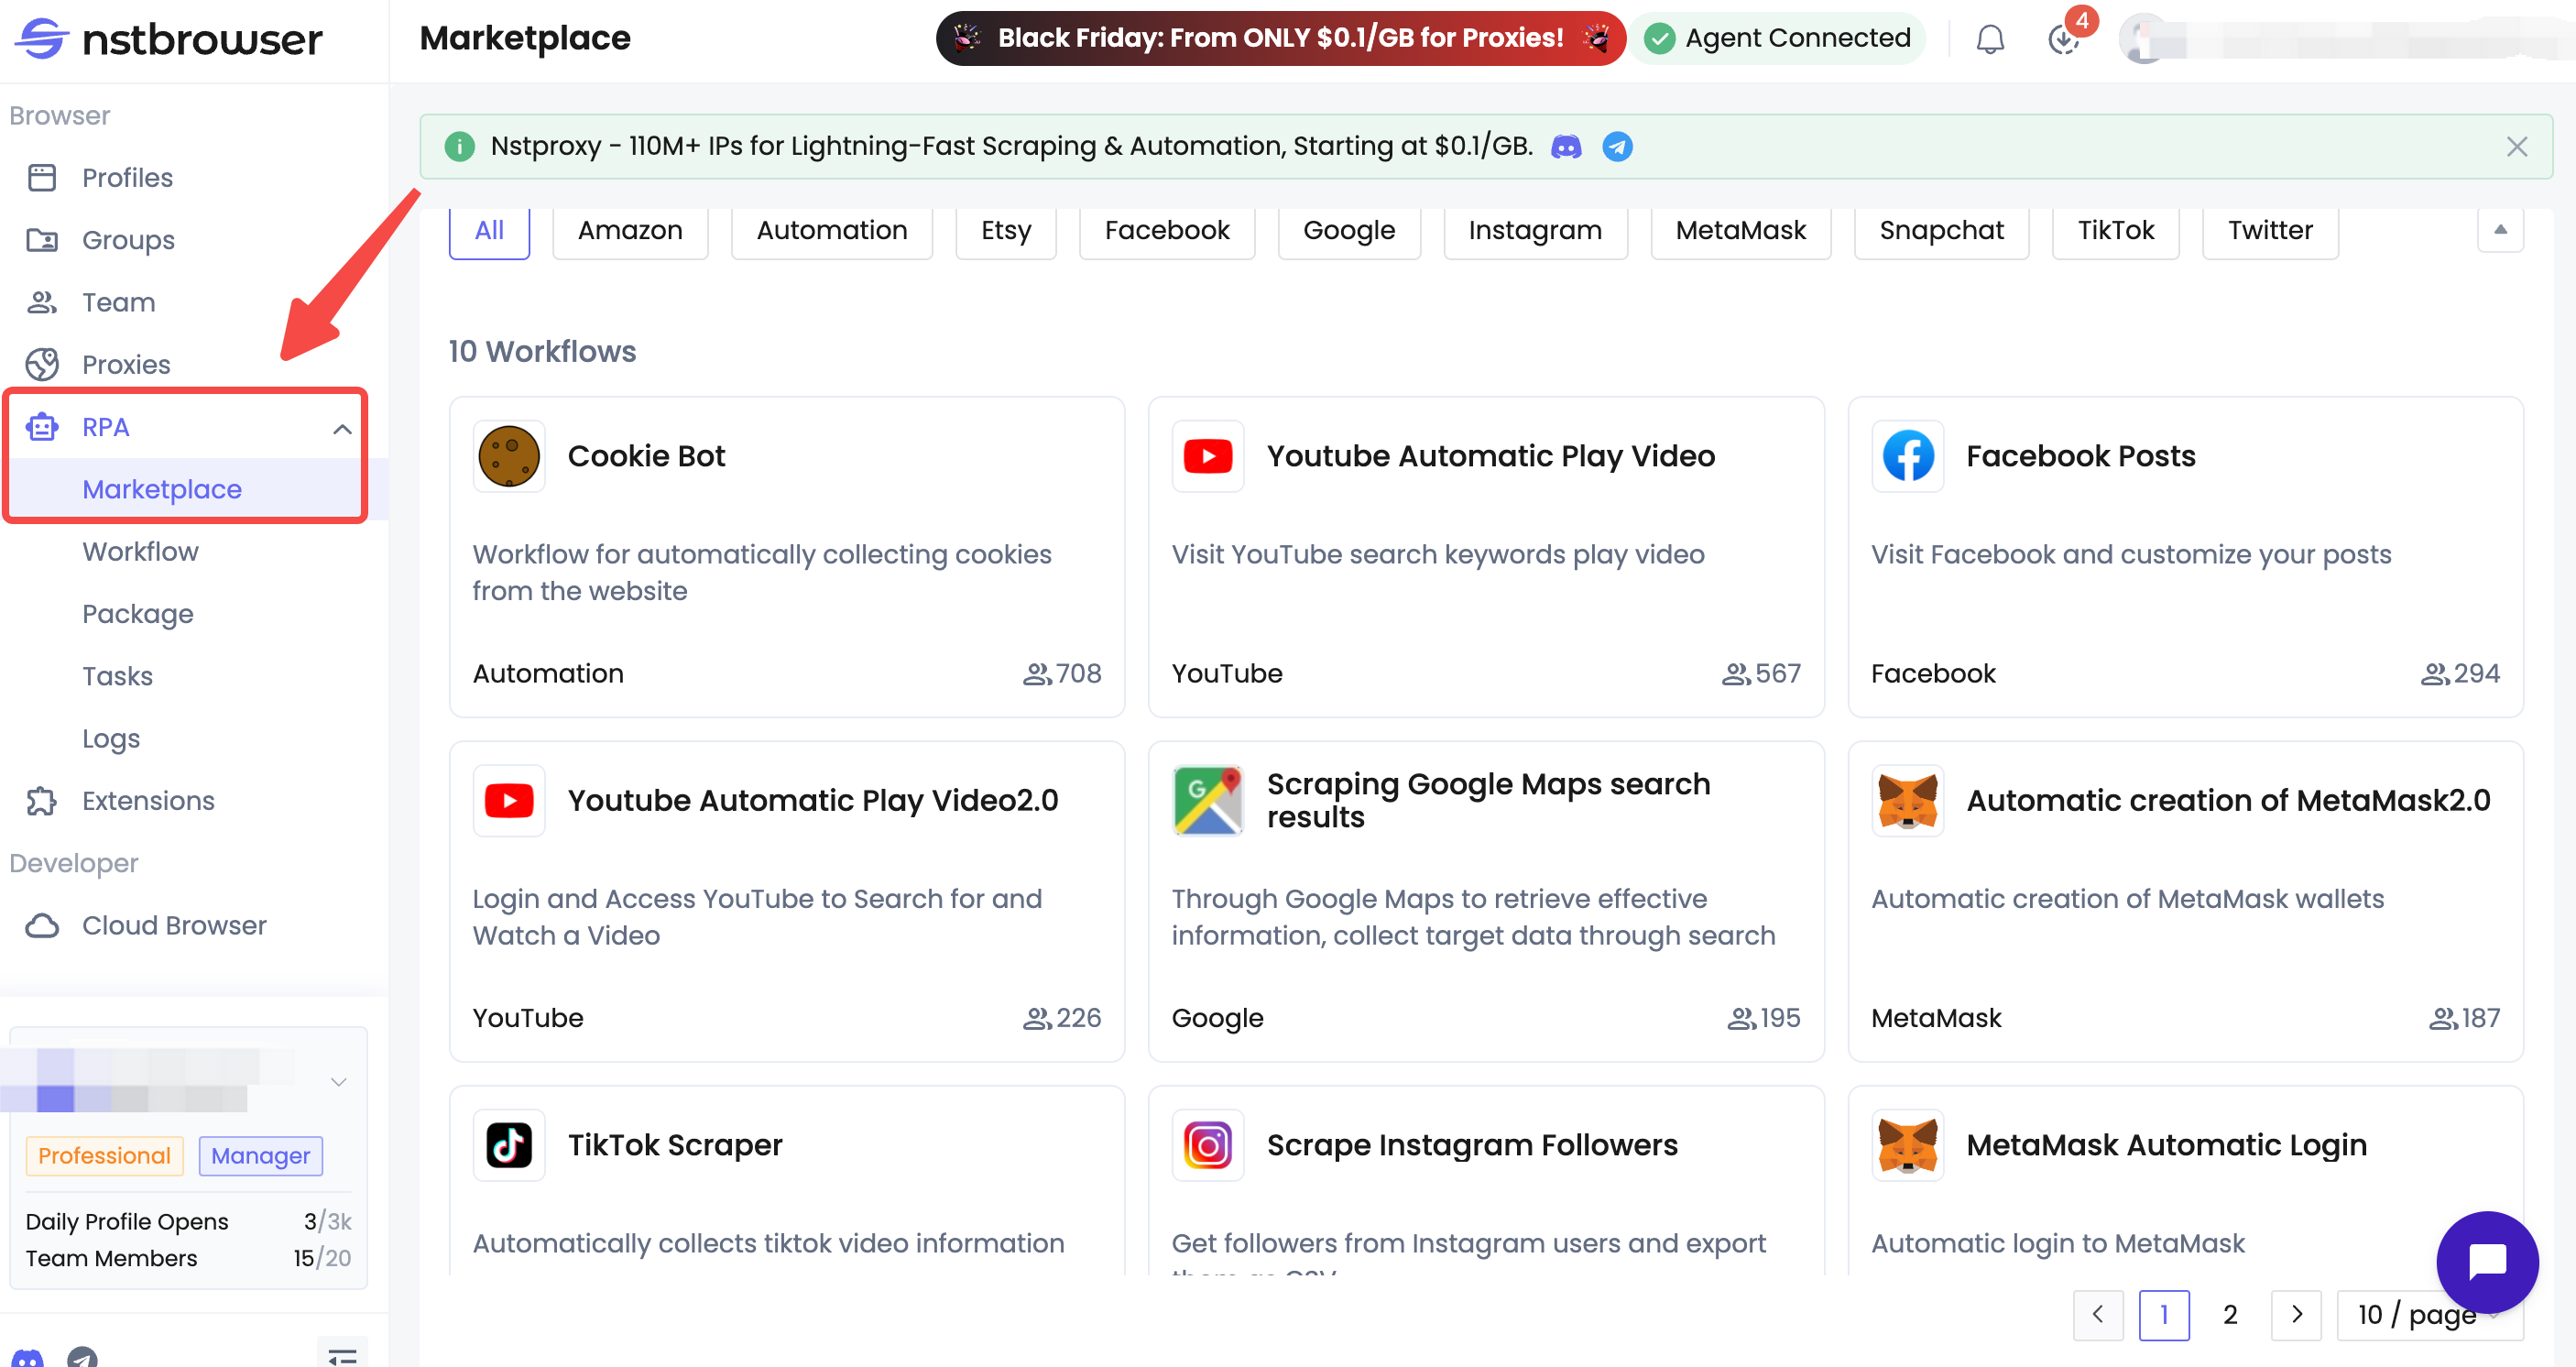Click the Cookie Bot workflow icon

(508, 456)
